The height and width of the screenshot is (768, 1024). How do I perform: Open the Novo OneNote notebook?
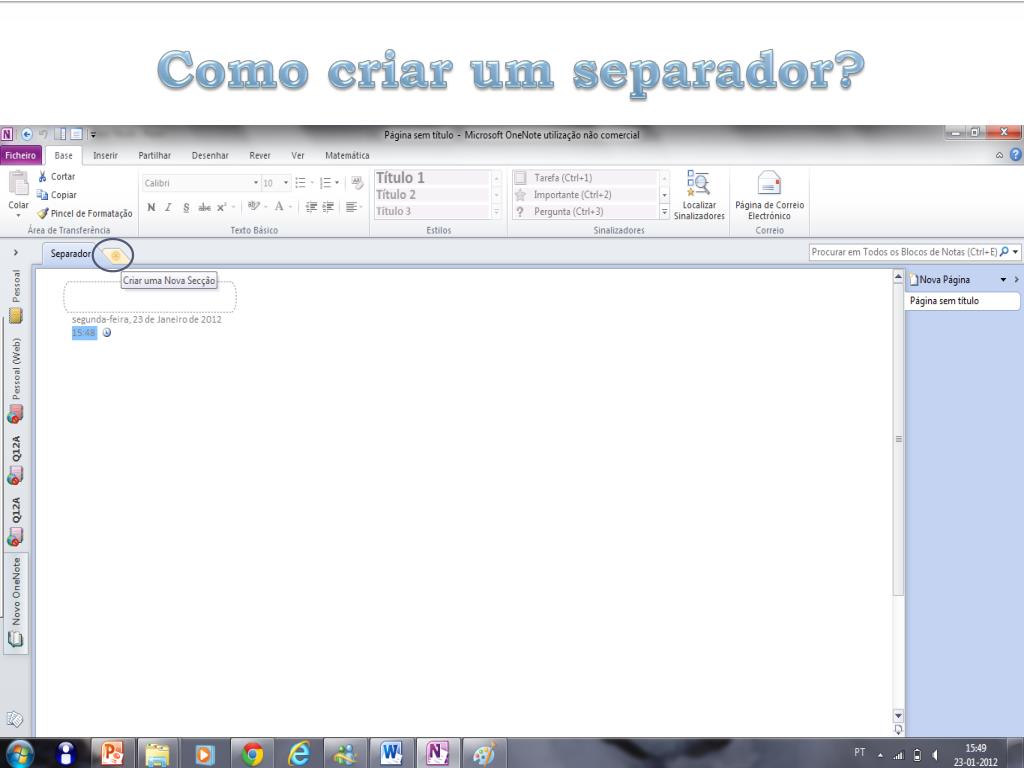(16, 602)
